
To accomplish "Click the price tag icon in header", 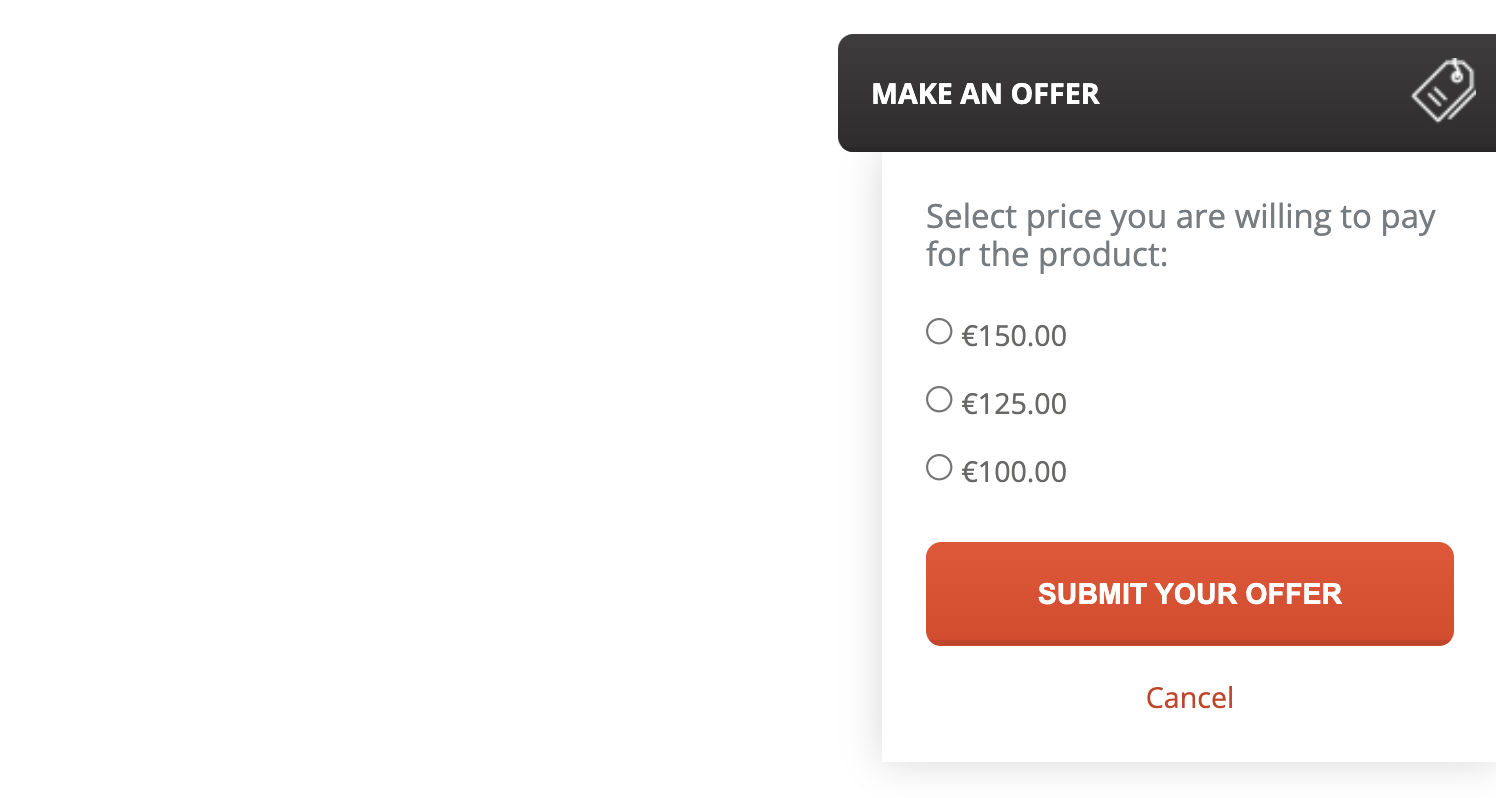I will (1444, 91).
